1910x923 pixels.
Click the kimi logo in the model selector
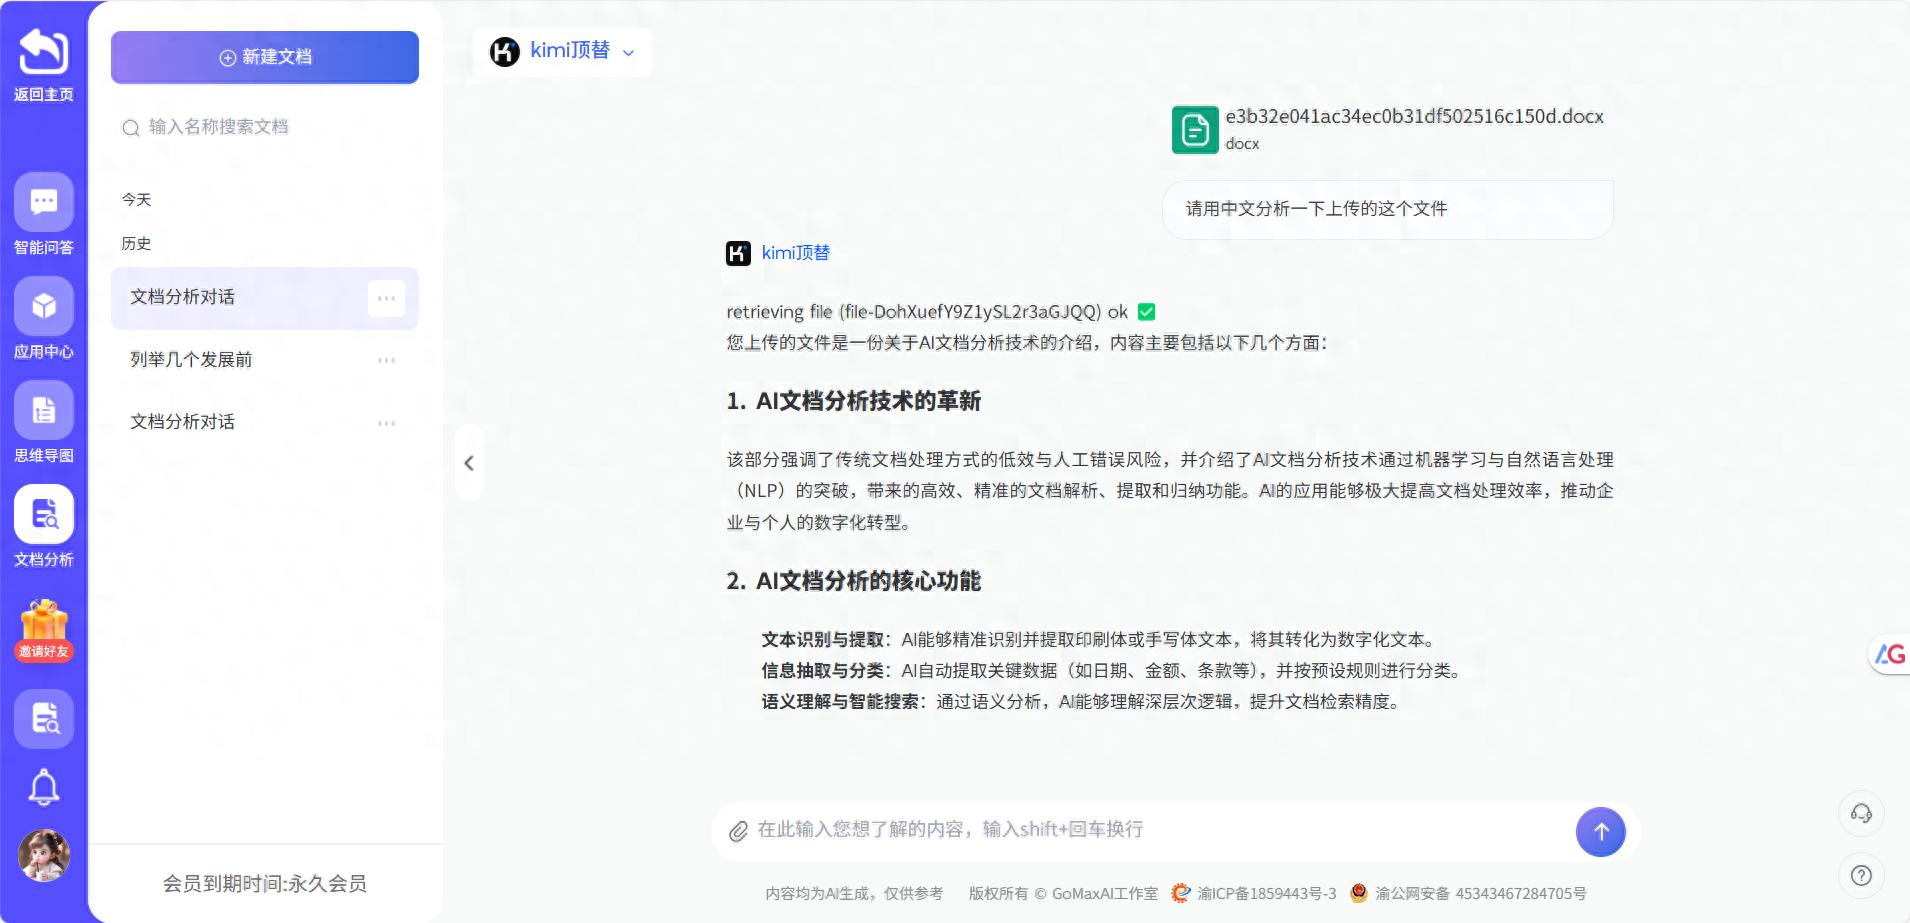[505, 51]
